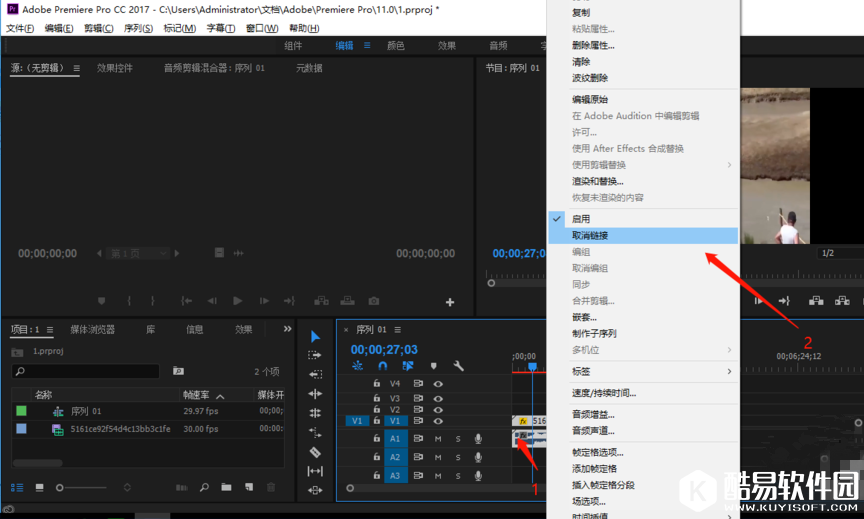This screenshot has height=519, width=864.
Task: Open source panel hamburger menu
Action: pos(77,68)
